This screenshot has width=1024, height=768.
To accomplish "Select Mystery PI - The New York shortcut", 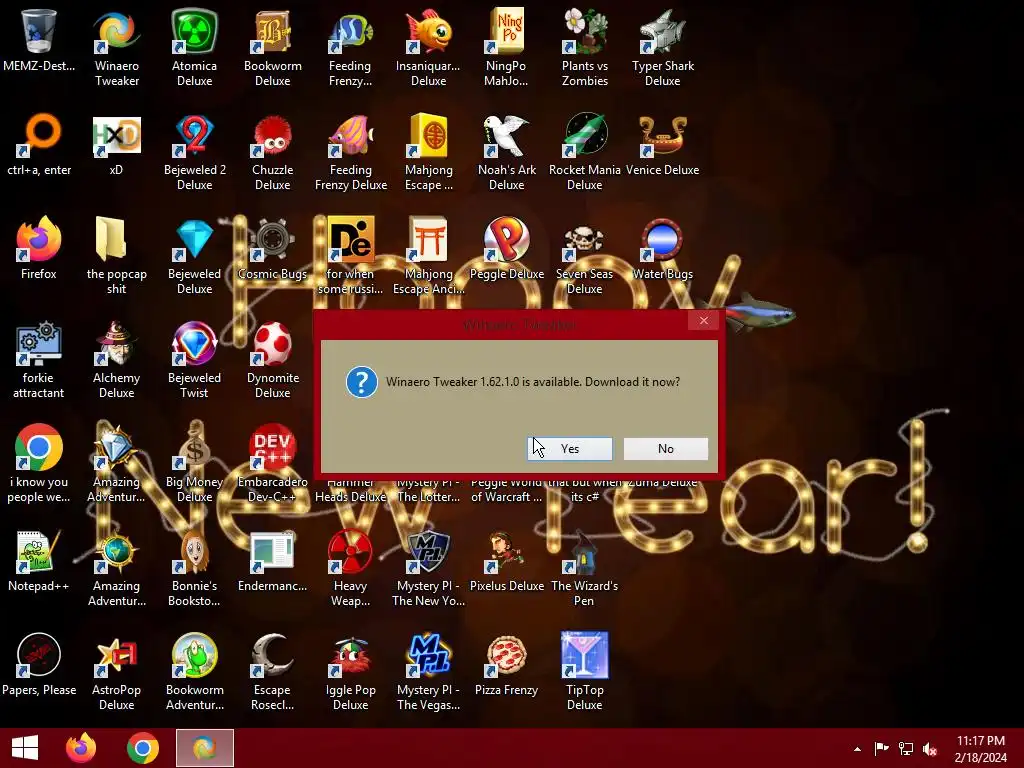I will point(428,568).
